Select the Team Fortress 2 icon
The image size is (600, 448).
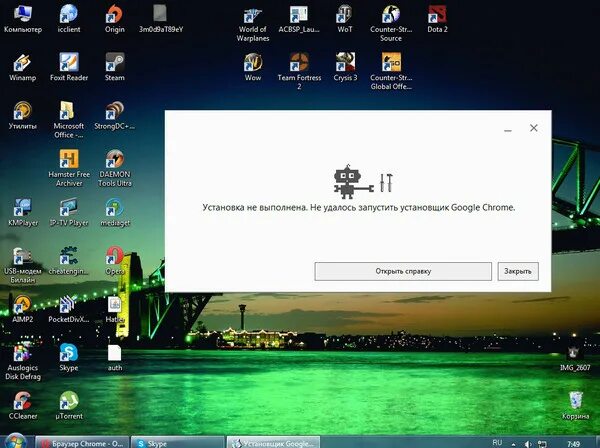click(x=299, y=72)
